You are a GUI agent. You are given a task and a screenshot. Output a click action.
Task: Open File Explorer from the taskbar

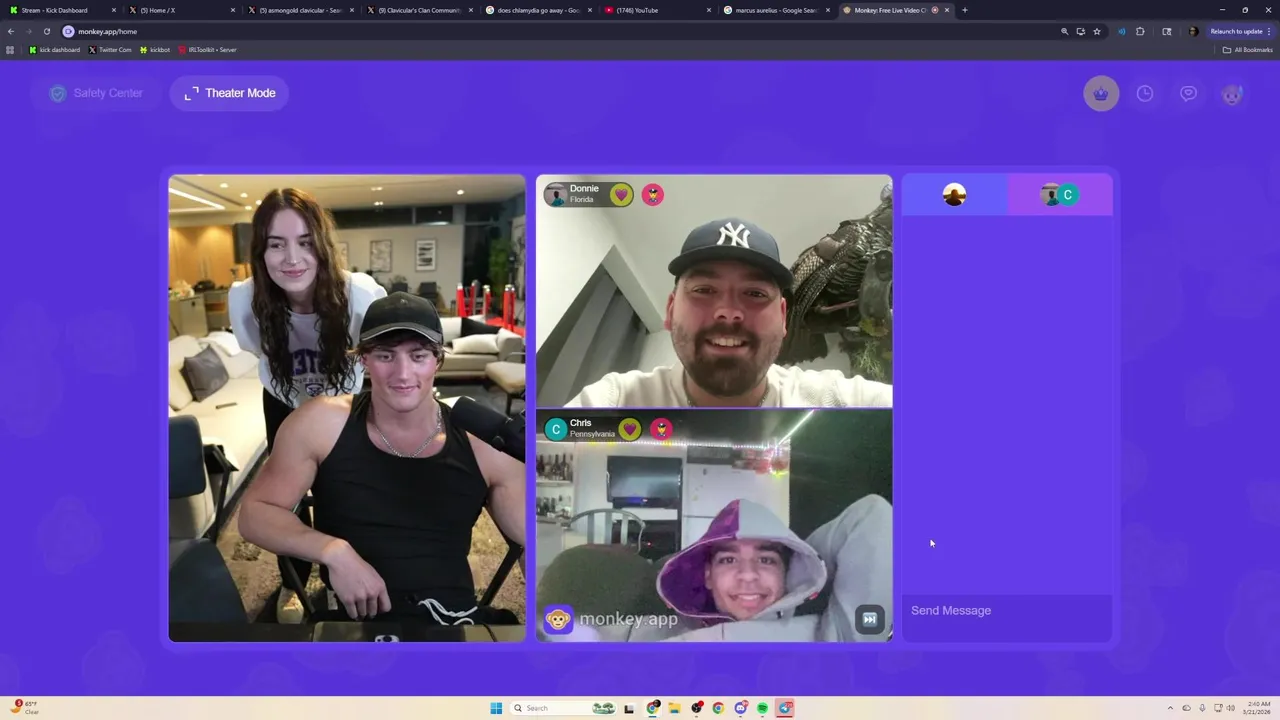point(675,708)
